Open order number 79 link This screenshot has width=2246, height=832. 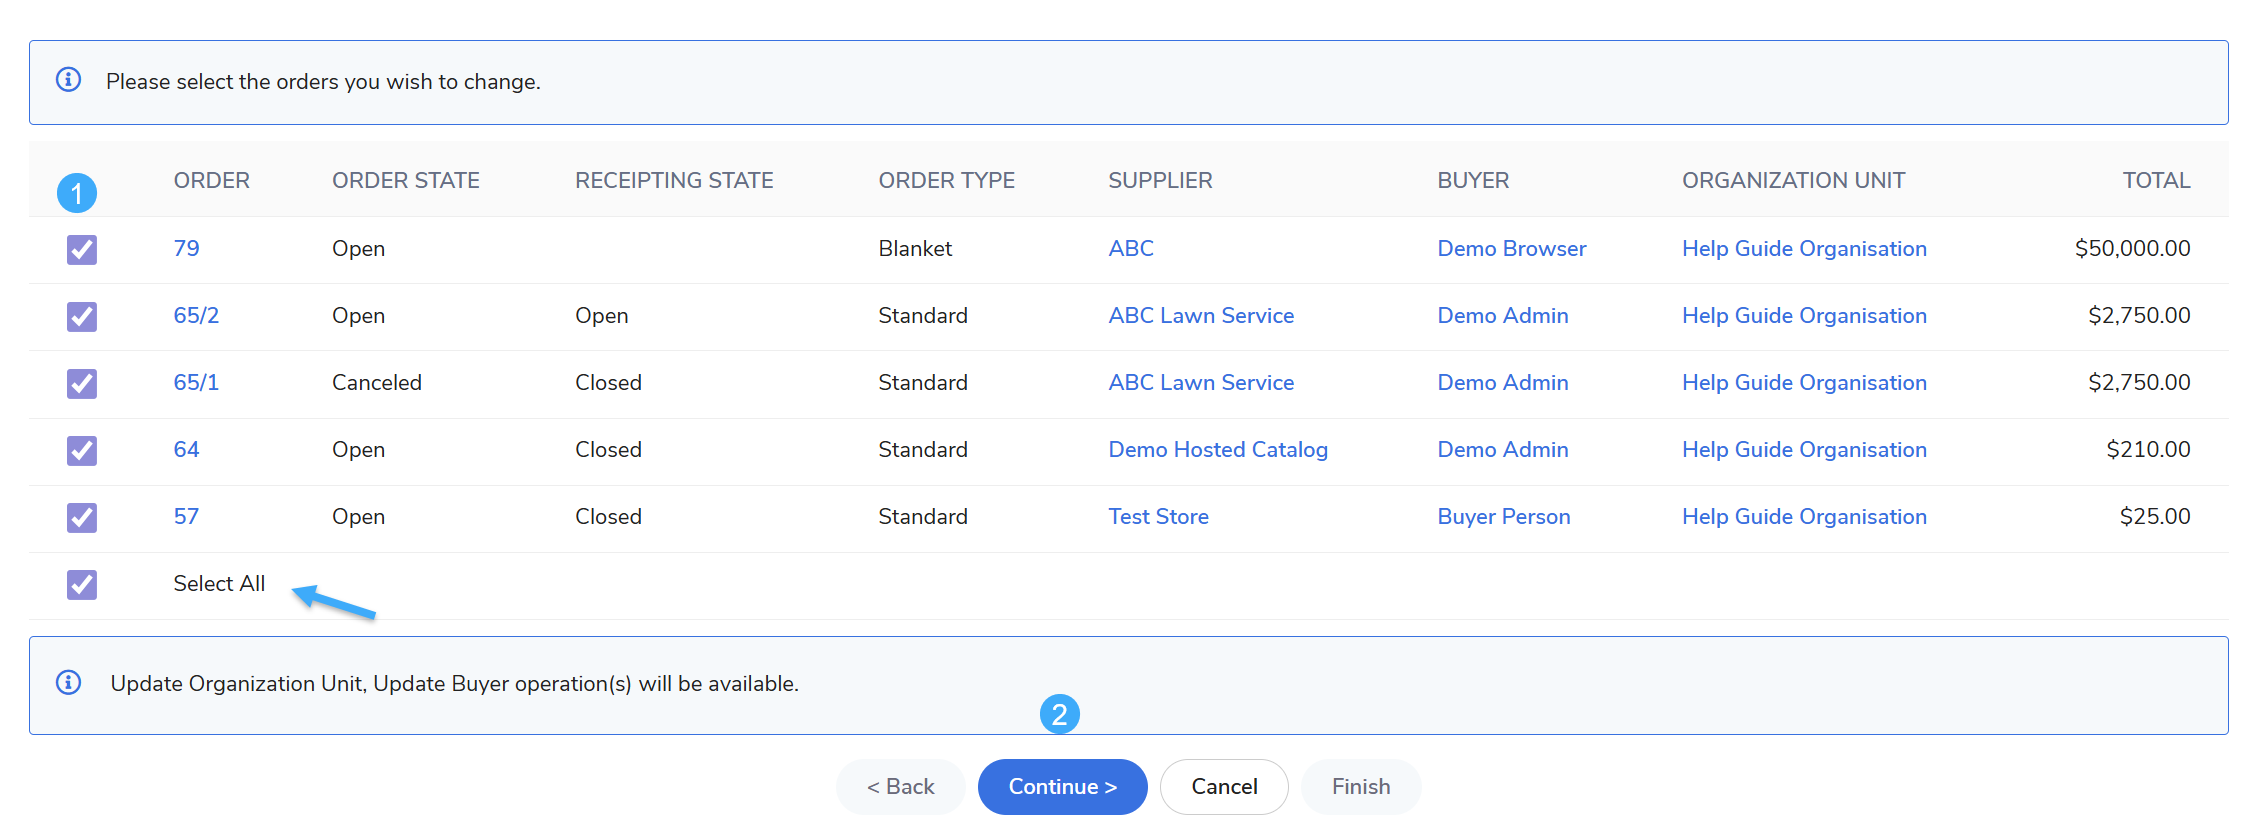point(186,248)
